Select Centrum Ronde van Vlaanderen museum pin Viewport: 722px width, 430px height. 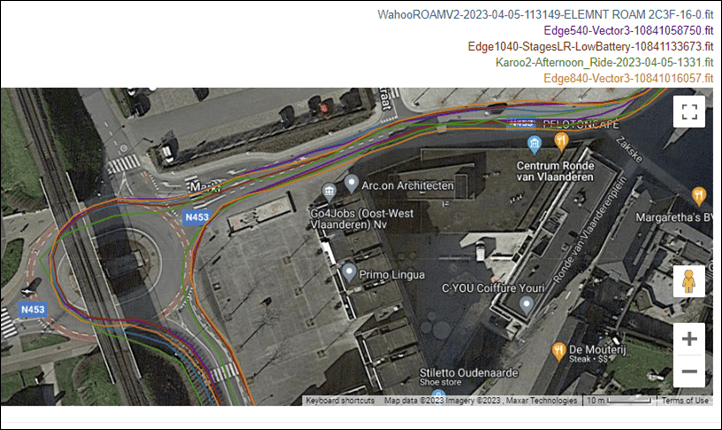(x=534, y=145)
